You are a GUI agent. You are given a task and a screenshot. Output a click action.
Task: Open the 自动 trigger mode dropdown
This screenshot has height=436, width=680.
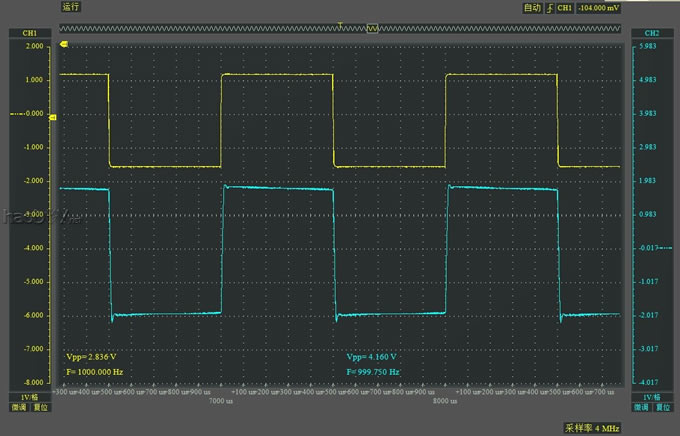[531, 7]
